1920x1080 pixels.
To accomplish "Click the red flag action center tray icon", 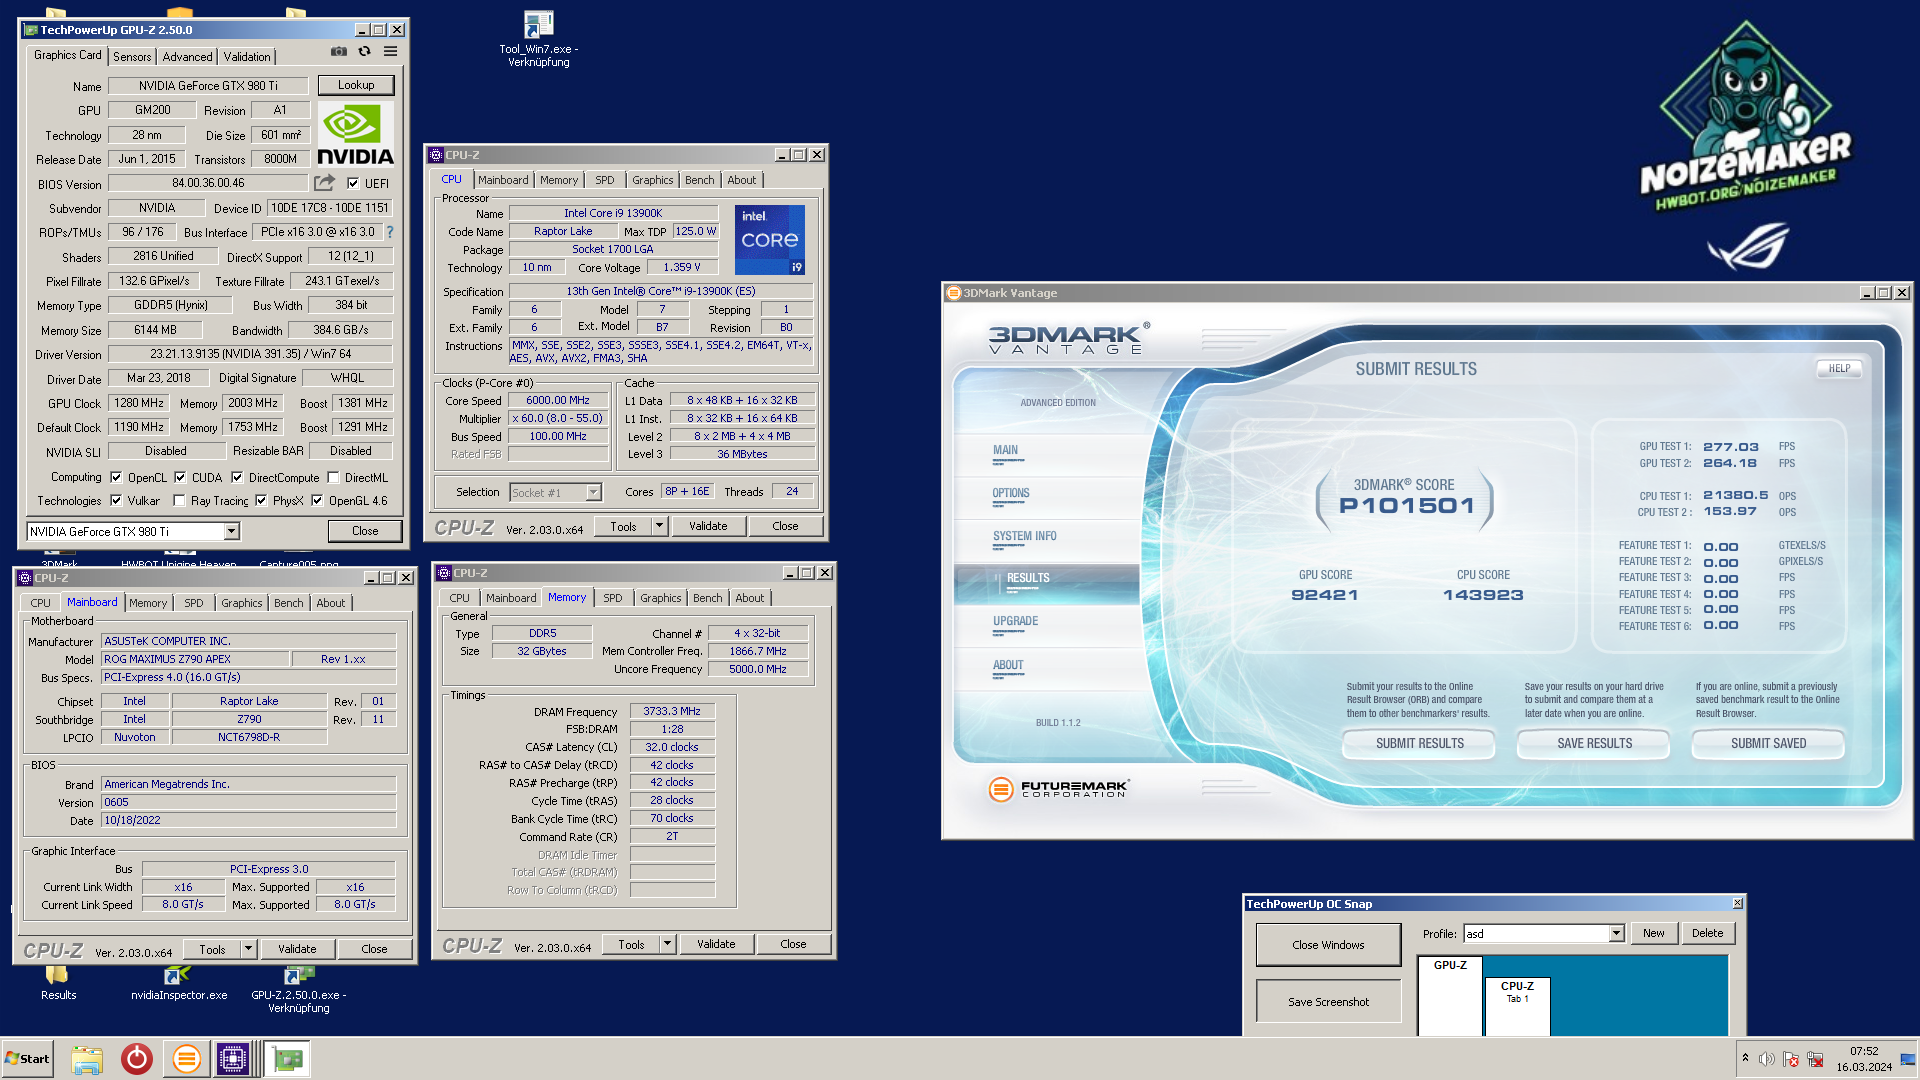I will pyautogui.click(x=1791, y=1059).
